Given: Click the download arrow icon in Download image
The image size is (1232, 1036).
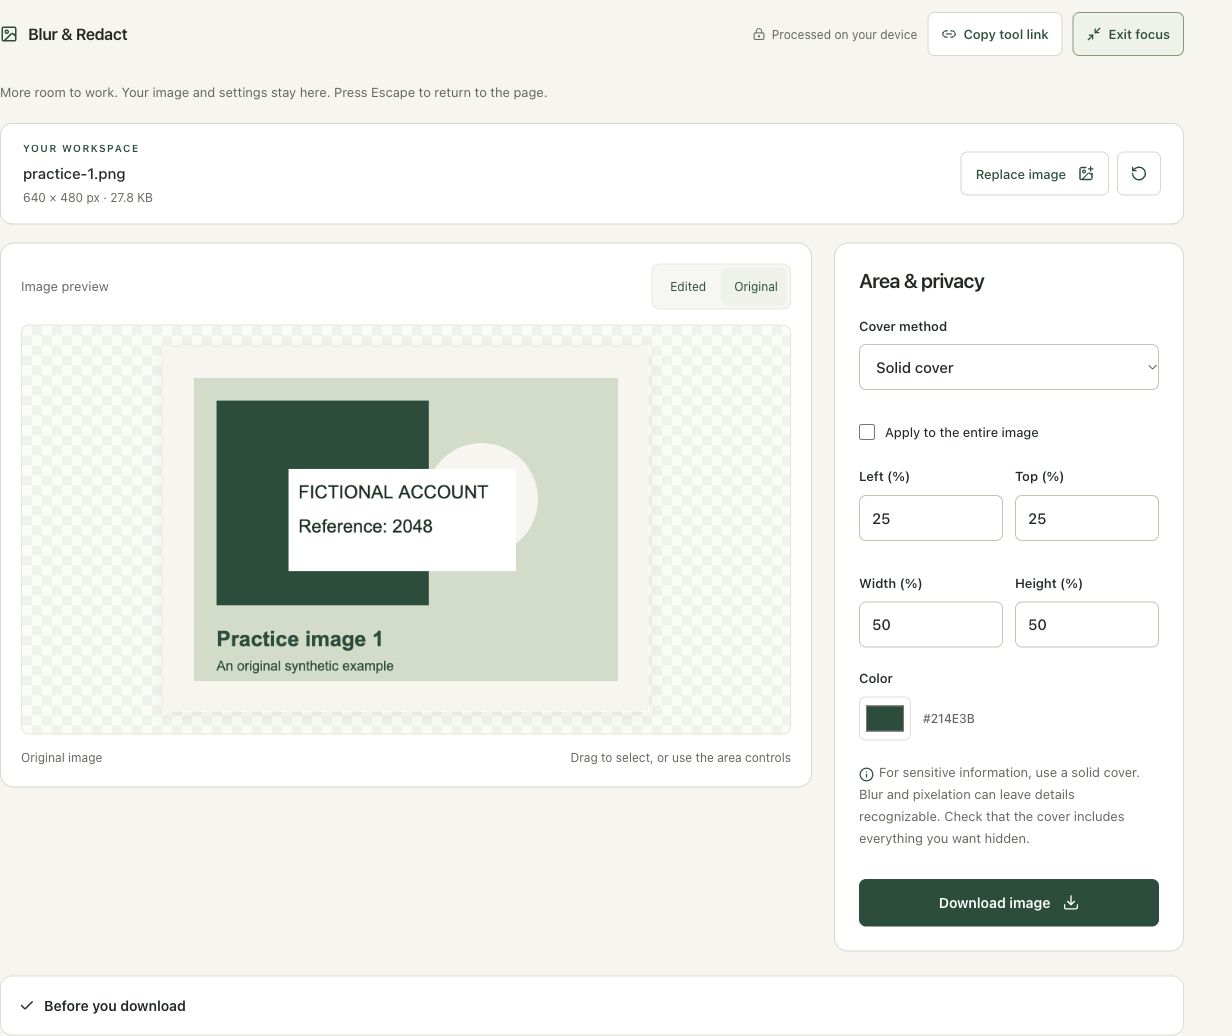Looking at the screenshot, I should point(1071,903).
